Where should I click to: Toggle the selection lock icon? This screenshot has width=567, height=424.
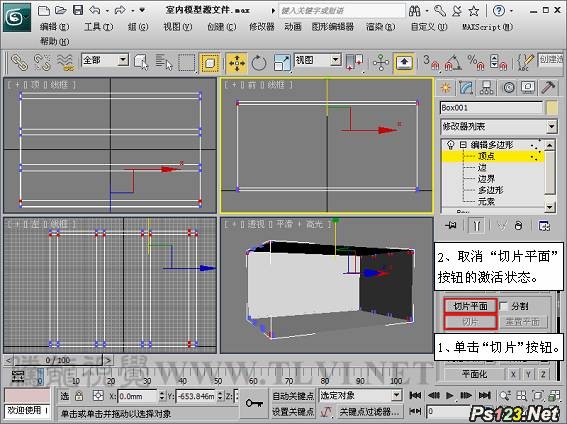(79, 396)
